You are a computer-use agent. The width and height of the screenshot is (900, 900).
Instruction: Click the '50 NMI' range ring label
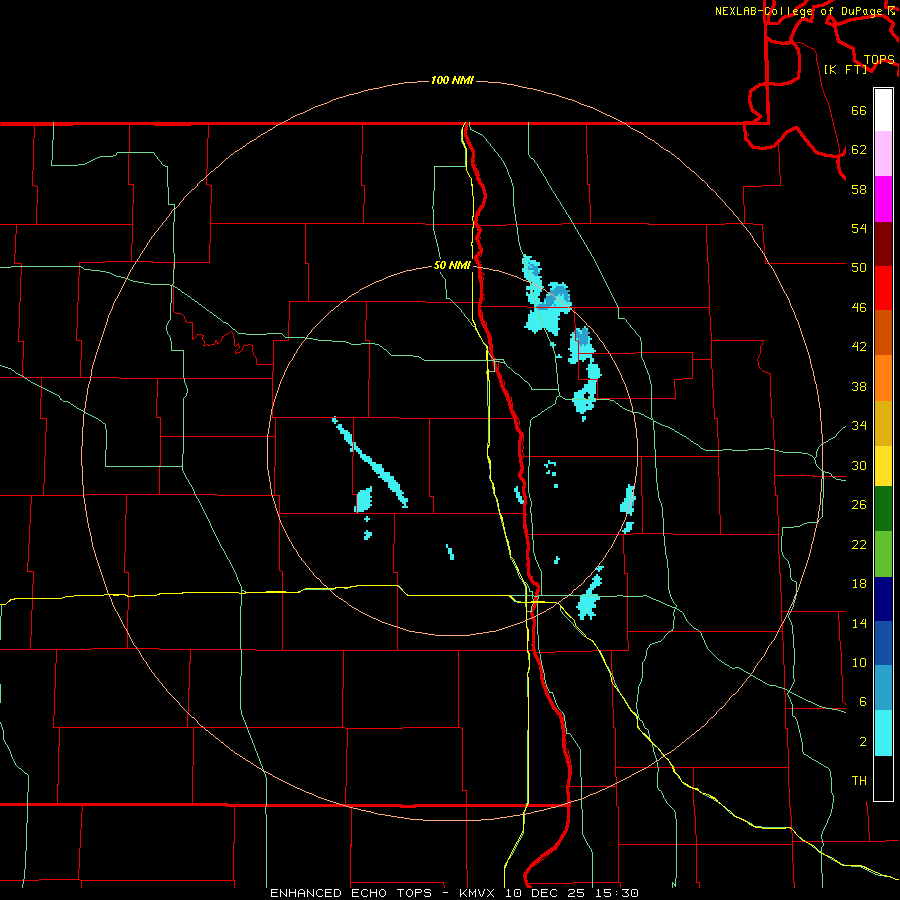pyautogui.click(x=452, y=265)
